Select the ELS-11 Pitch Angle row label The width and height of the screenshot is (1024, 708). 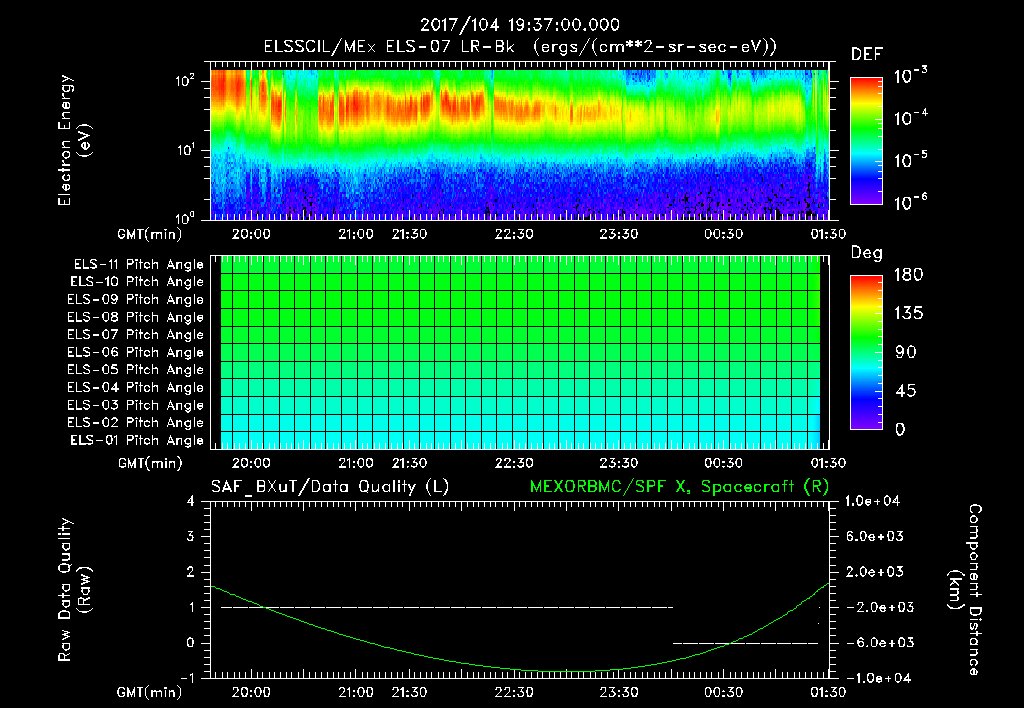tap(138, 265)
